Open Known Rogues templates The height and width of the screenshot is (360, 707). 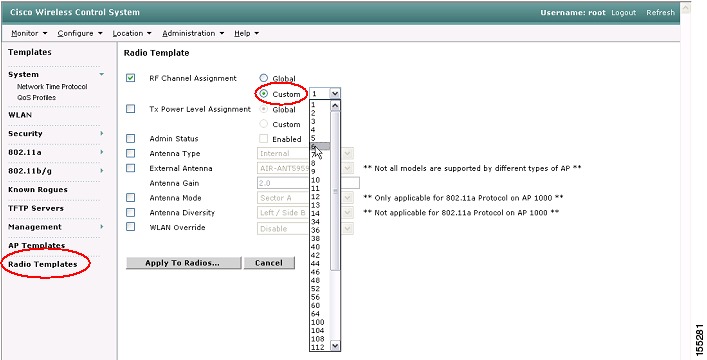[x=38, y=189]
